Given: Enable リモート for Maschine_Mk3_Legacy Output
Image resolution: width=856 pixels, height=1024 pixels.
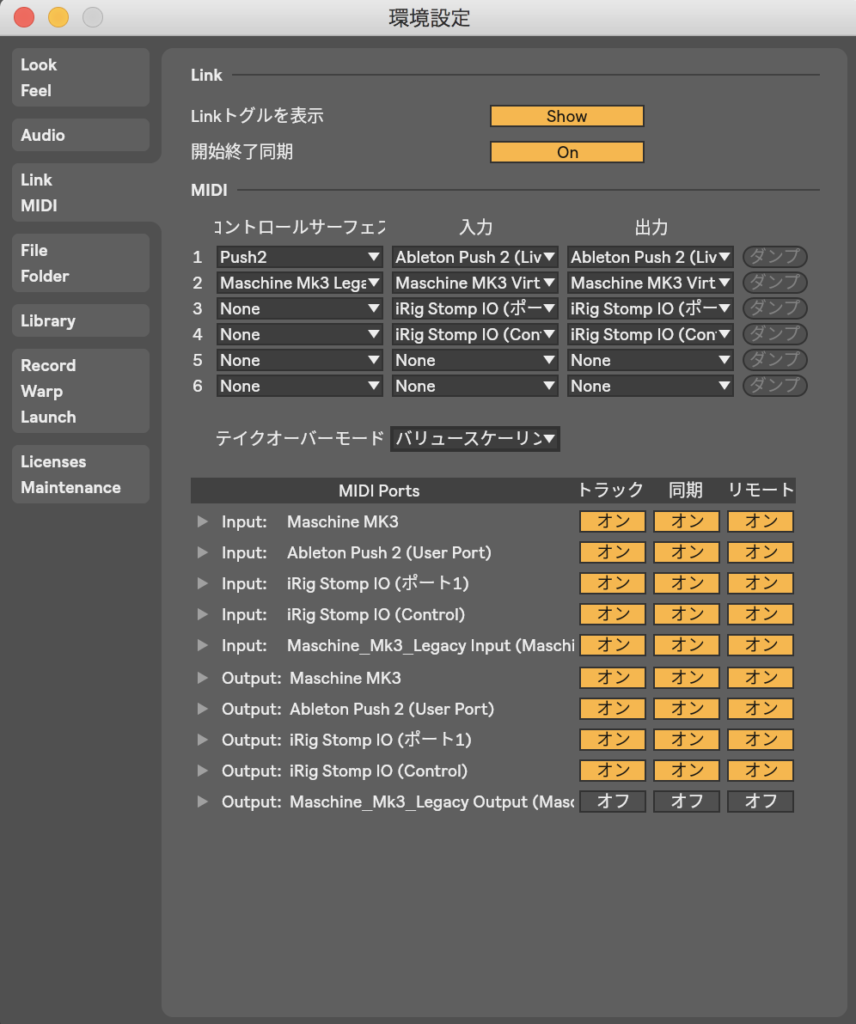Looking at the screenshot, I should coord(760,801).
